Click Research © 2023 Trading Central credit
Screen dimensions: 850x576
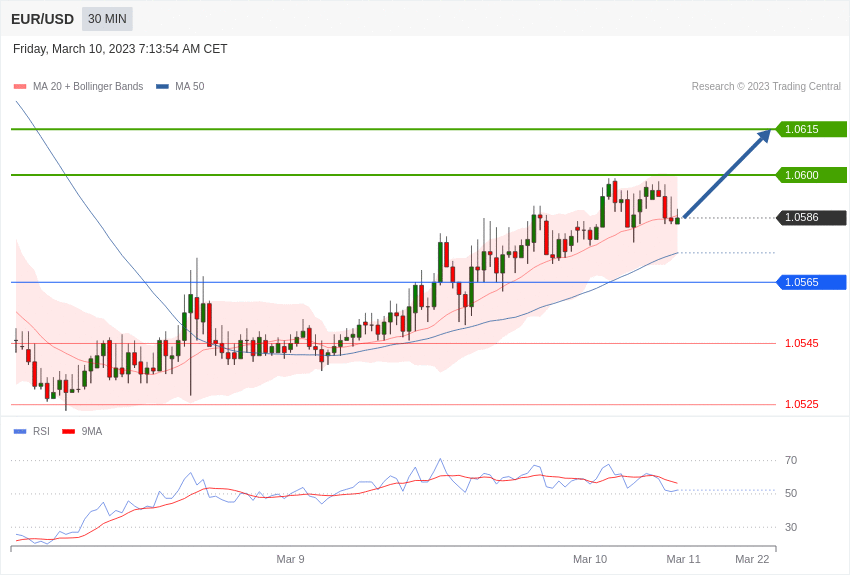766,87
